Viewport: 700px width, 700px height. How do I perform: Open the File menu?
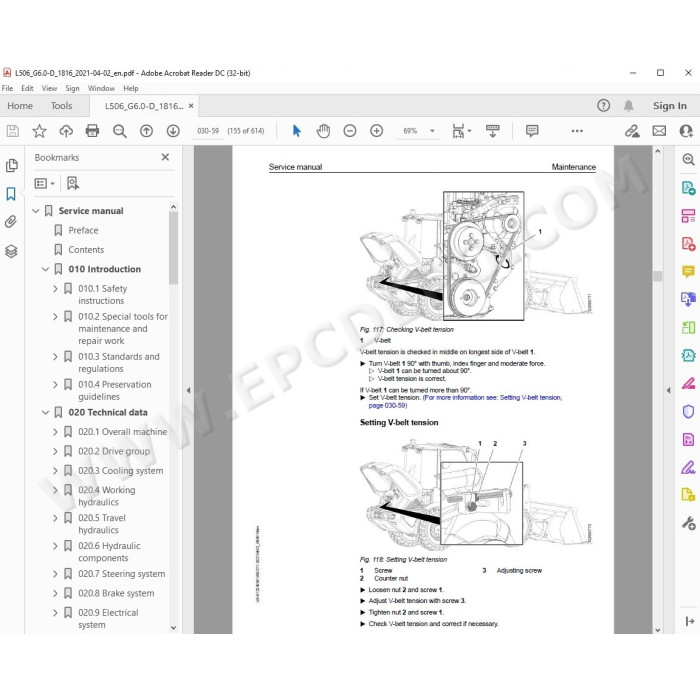7,88
